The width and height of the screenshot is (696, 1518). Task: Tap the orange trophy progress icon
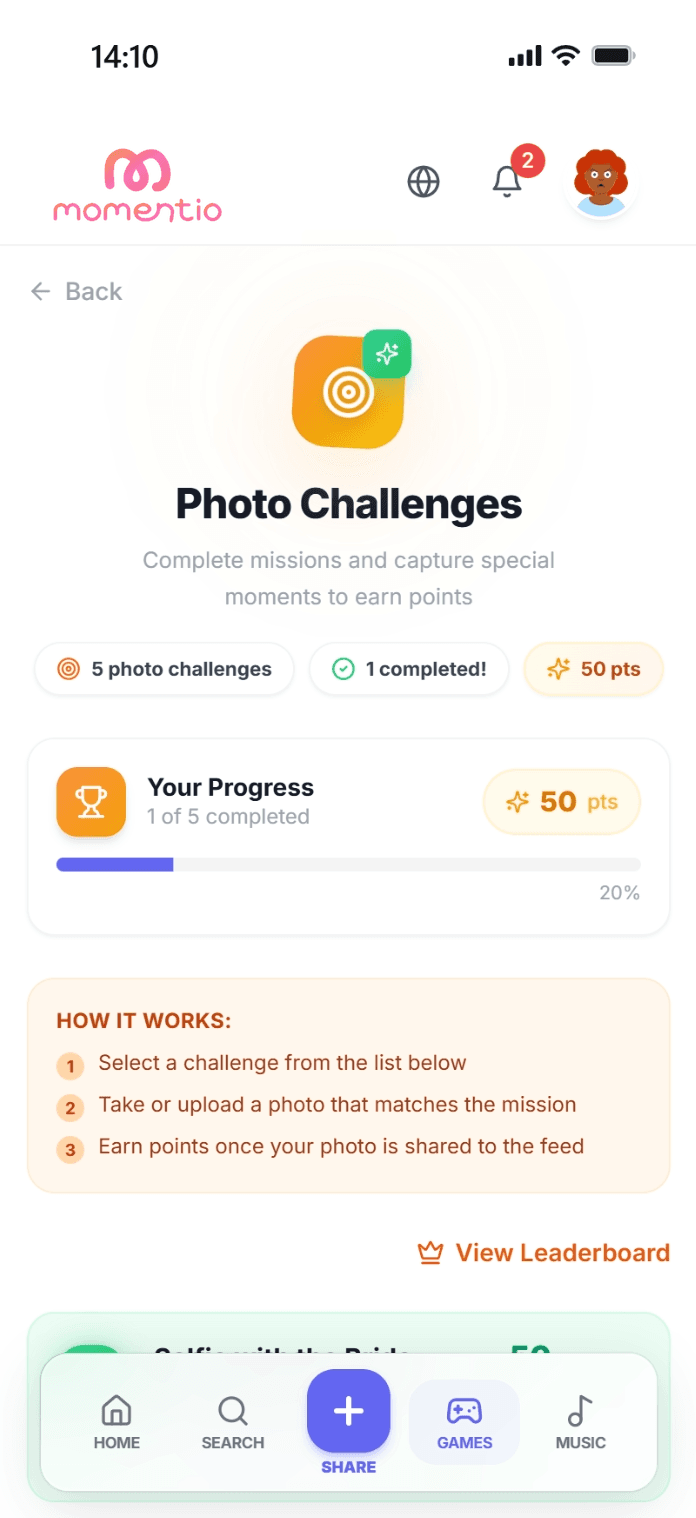coord(91,802)
